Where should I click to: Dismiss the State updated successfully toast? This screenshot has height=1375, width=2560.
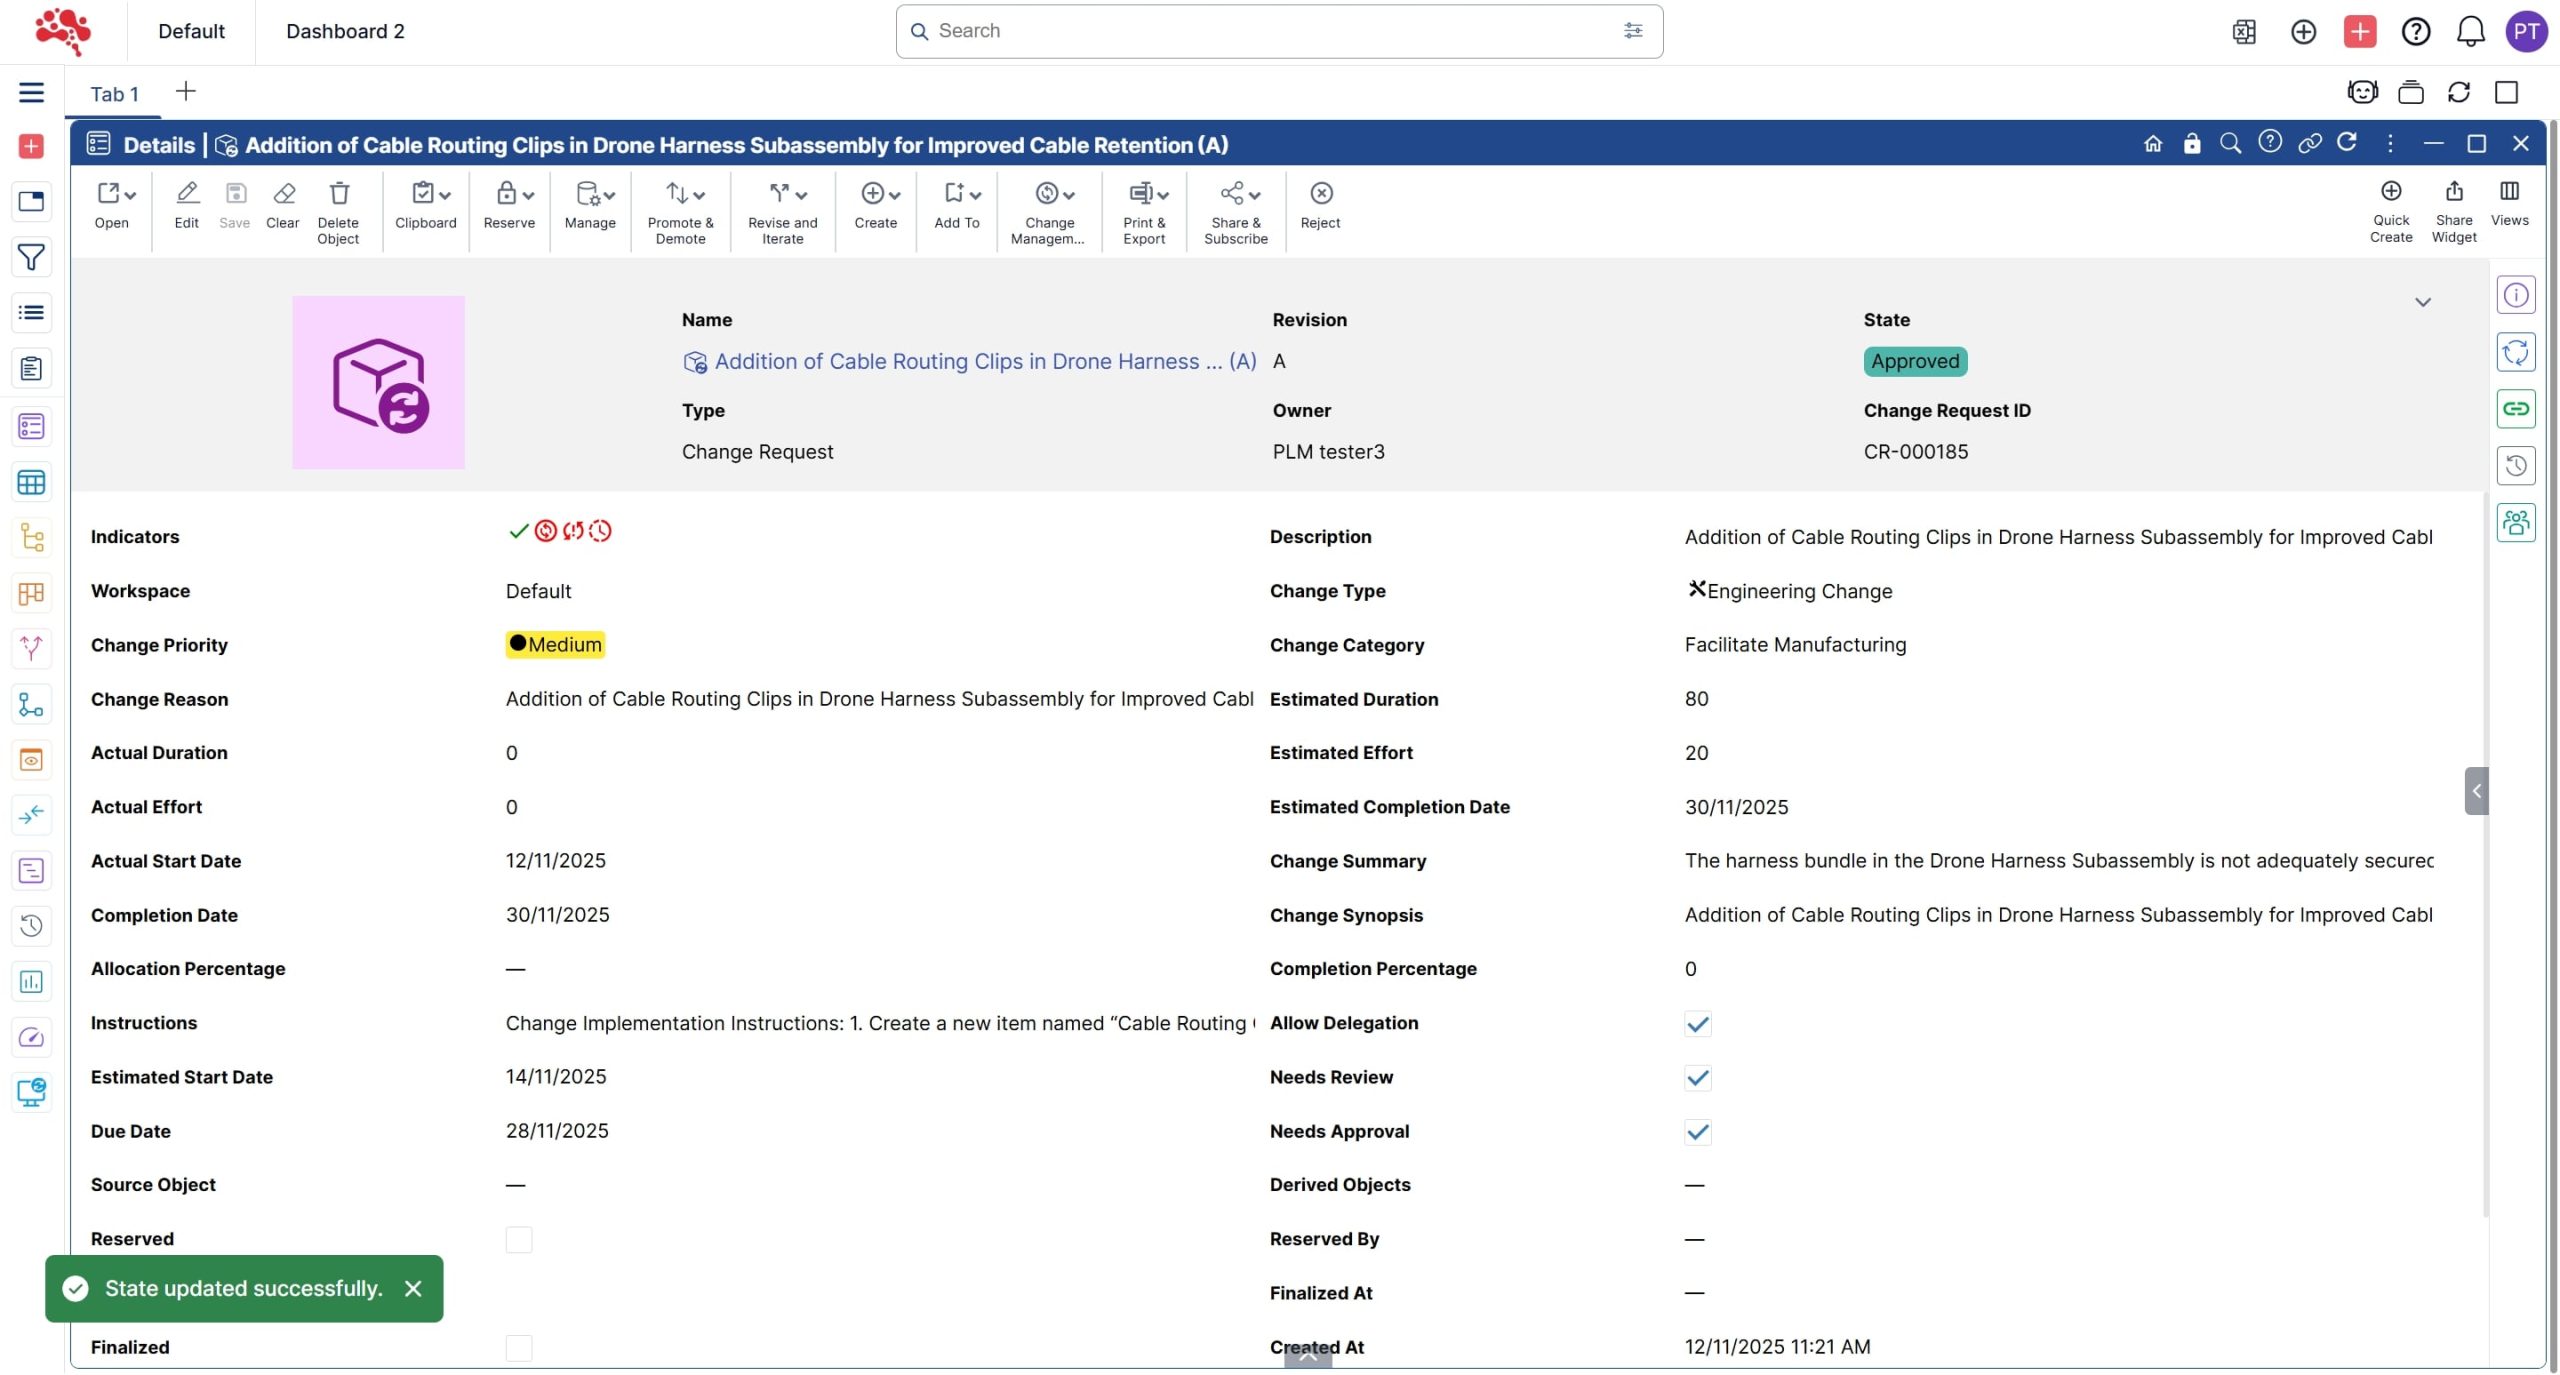(413, 1289)
